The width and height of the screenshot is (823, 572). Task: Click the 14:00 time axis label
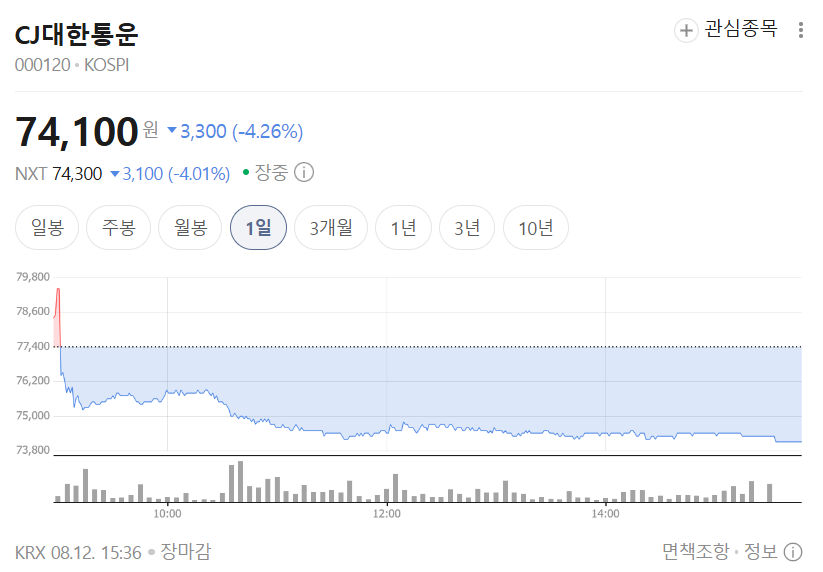tap(605, 514)
